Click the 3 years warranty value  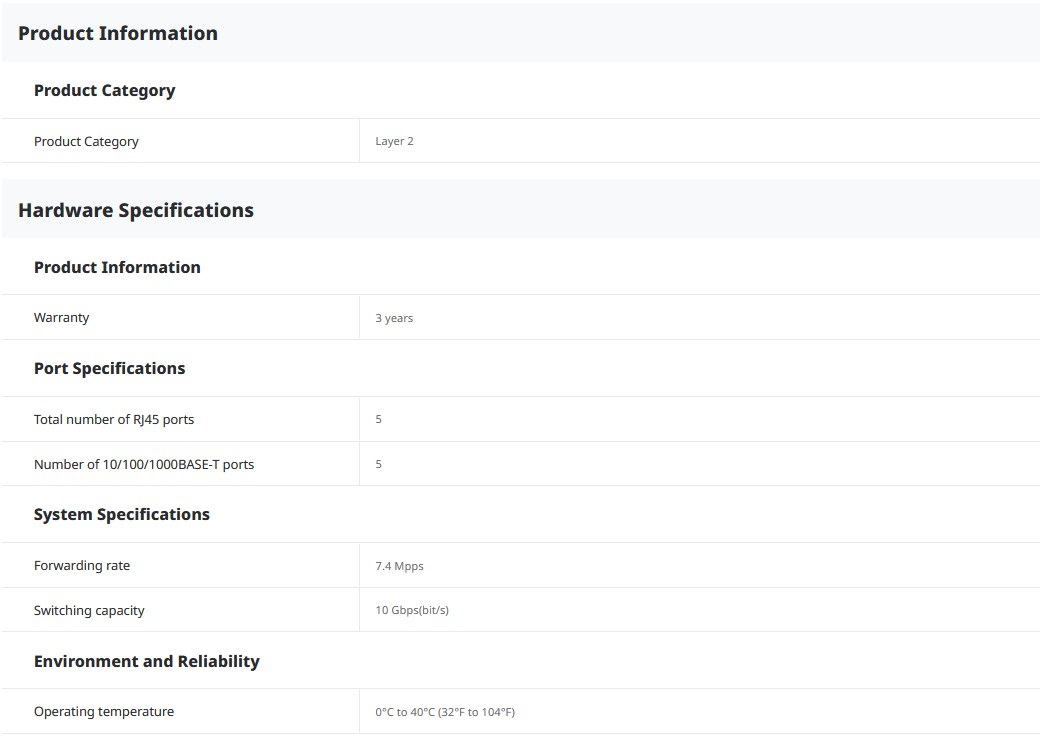click(394, 318)
